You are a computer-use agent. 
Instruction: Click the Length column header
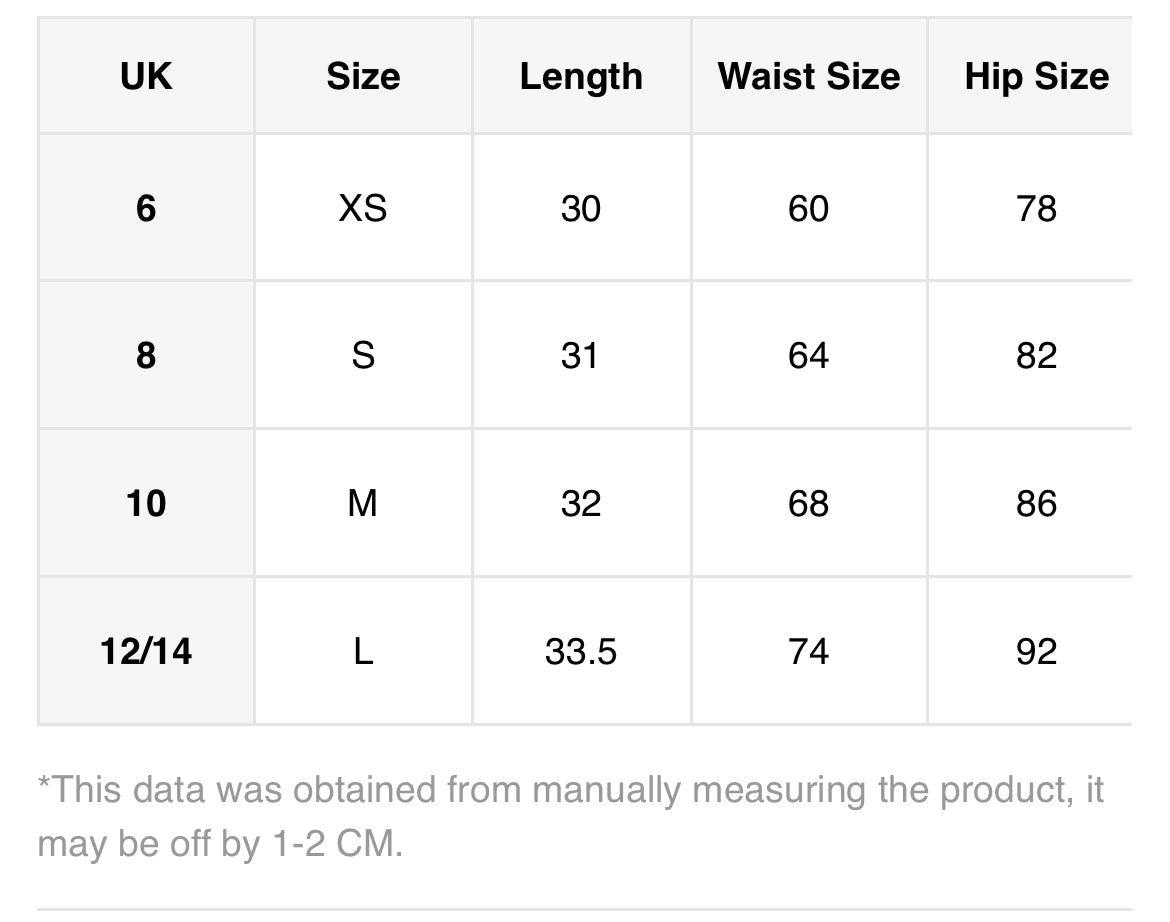pos(581,77)
